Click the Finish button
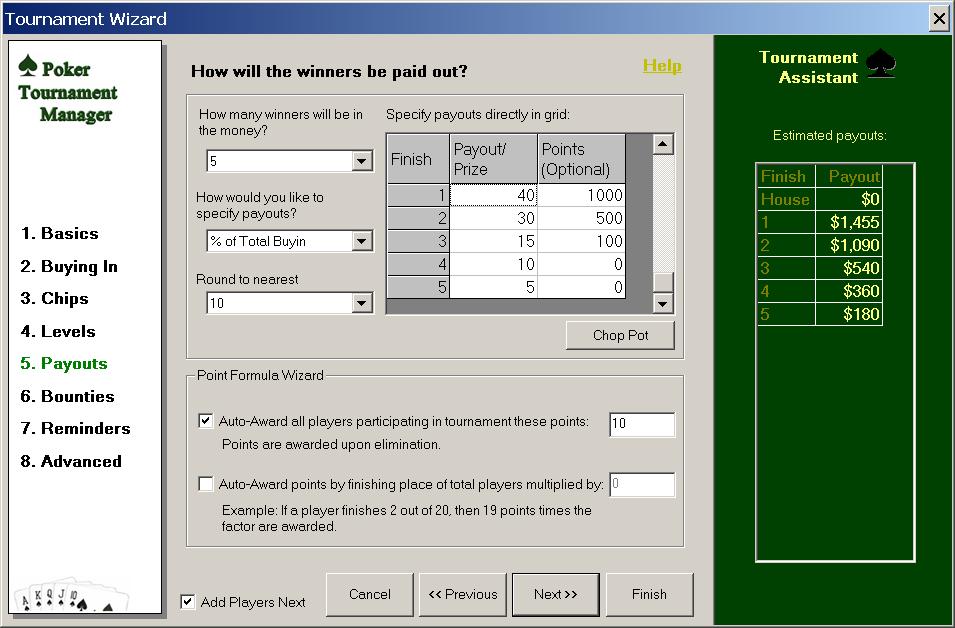Image resolution: width=955 pixels, height=628 pixels. pyautogui.click(x=649, y=594)
